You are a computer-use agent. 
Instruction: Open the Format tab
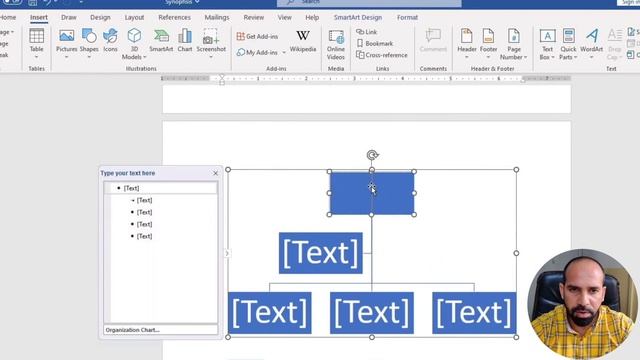(407, 18)
